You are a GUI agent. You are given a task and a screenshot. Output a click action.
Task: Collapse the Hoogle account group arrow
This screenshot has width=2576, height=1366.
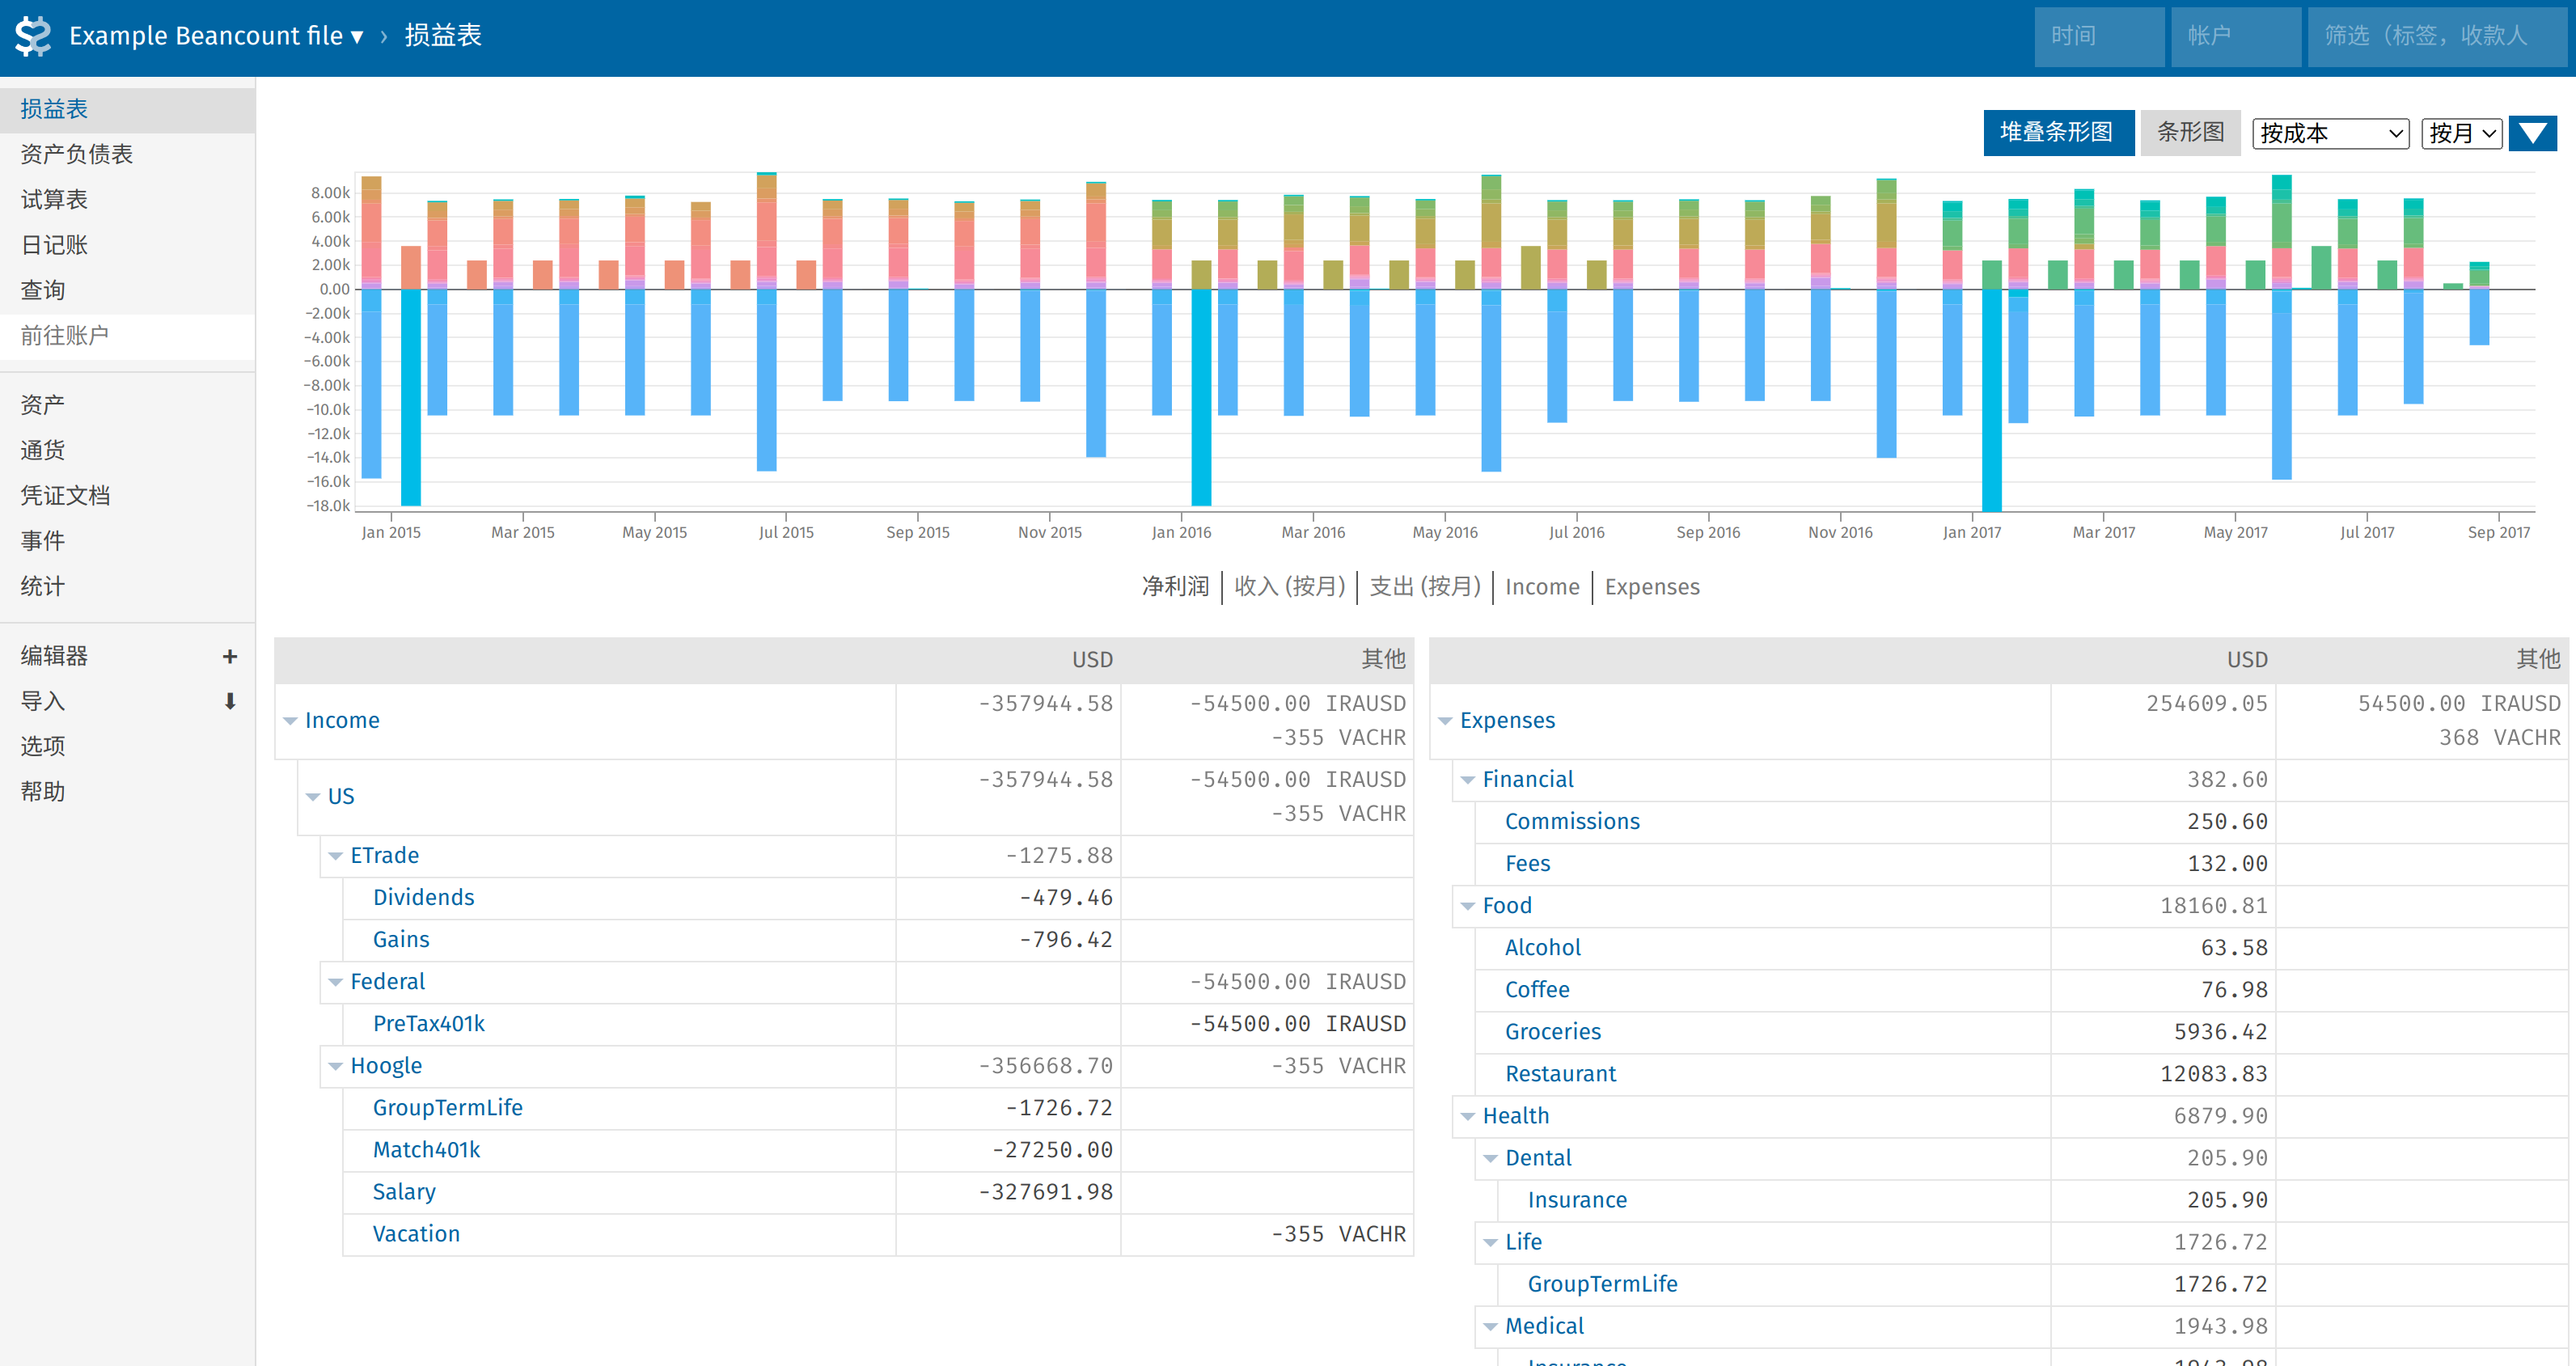pos(336,1066)
